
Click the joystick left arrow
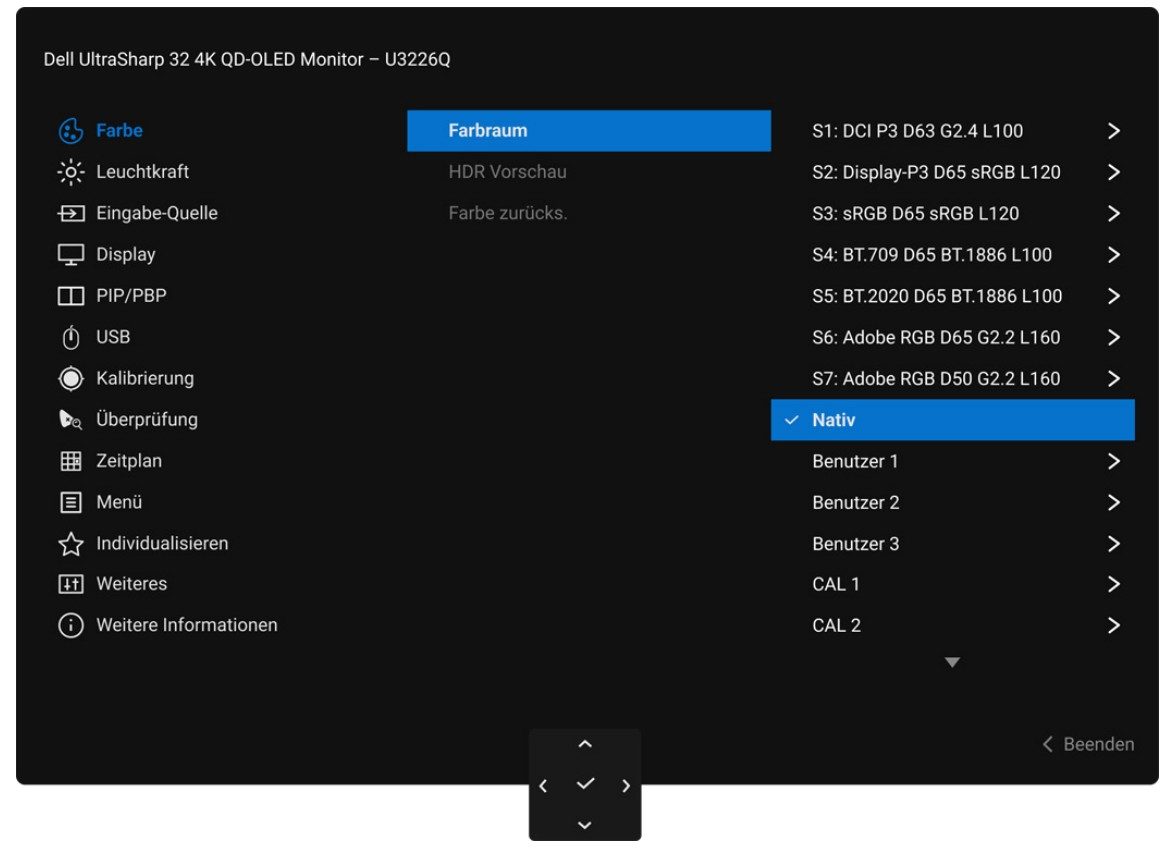pyautogui.click(x=543, y=786)
